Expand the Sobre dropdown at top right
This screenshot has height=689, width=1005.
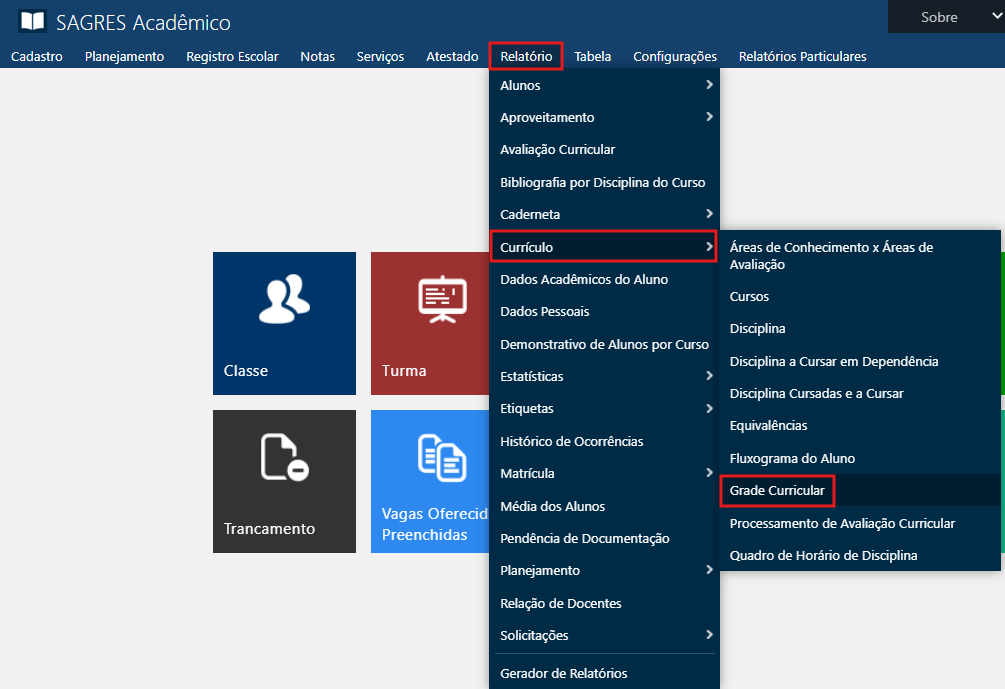point(945,17)
